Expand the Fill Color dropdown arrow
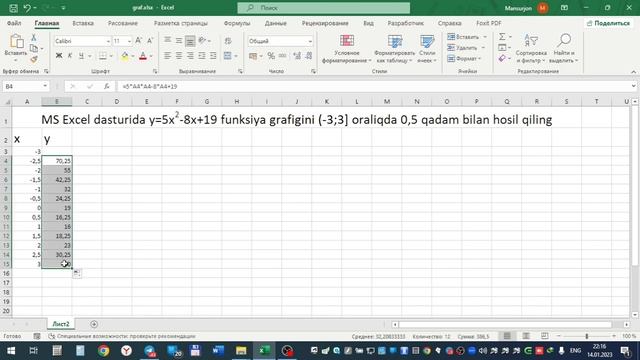Viewport: 640px width, 360px height. click(x=133, y=56)
